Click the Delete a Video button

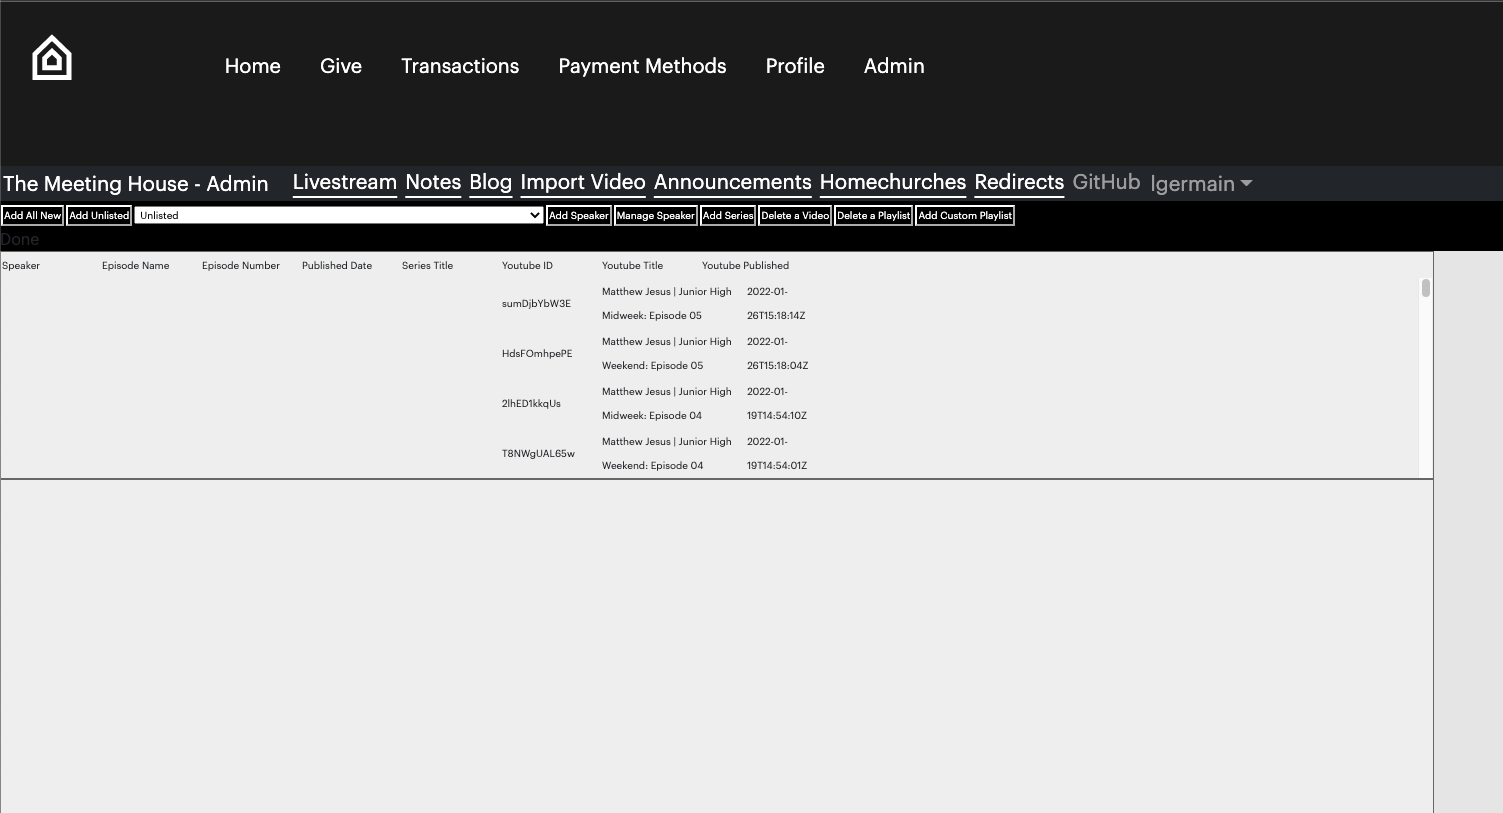795,215
